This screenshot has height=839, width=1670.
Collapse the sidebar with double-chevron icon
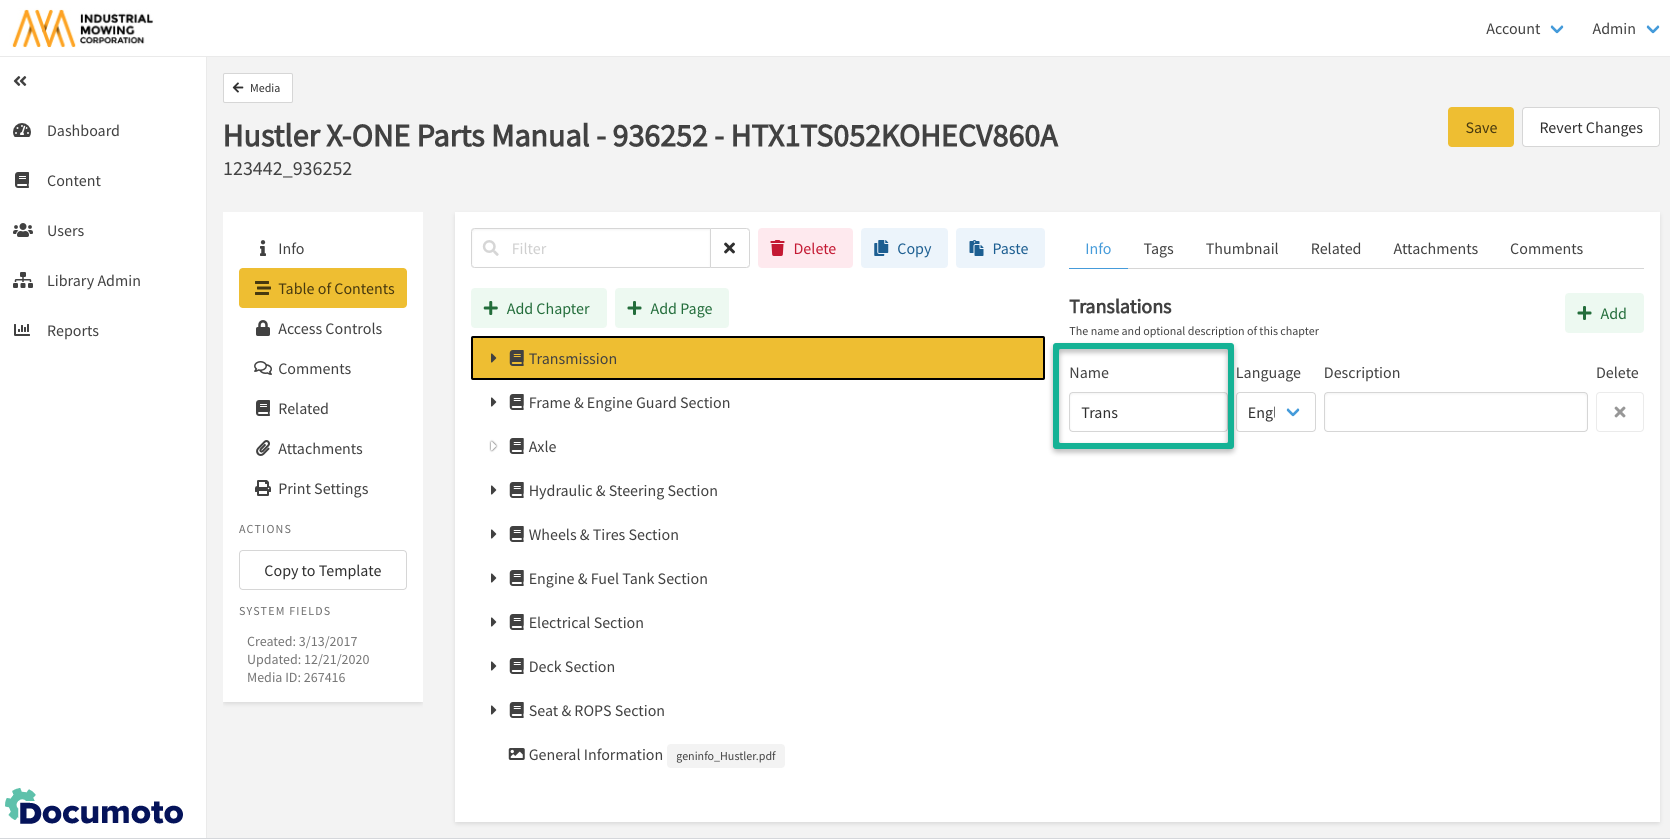pos(20,81)
